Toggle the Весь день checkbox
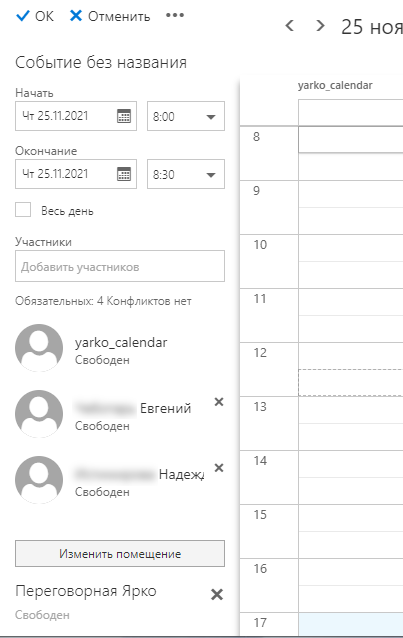 click(x=23, y=210)
